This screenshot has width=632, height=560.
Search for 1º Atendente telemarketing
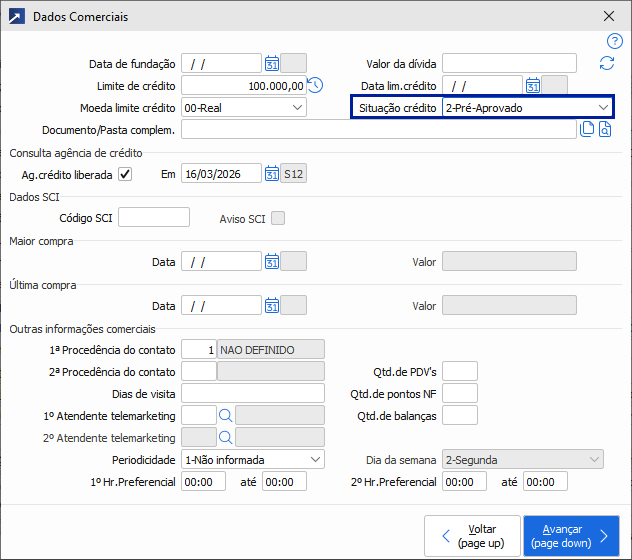(x=225, y=415)
